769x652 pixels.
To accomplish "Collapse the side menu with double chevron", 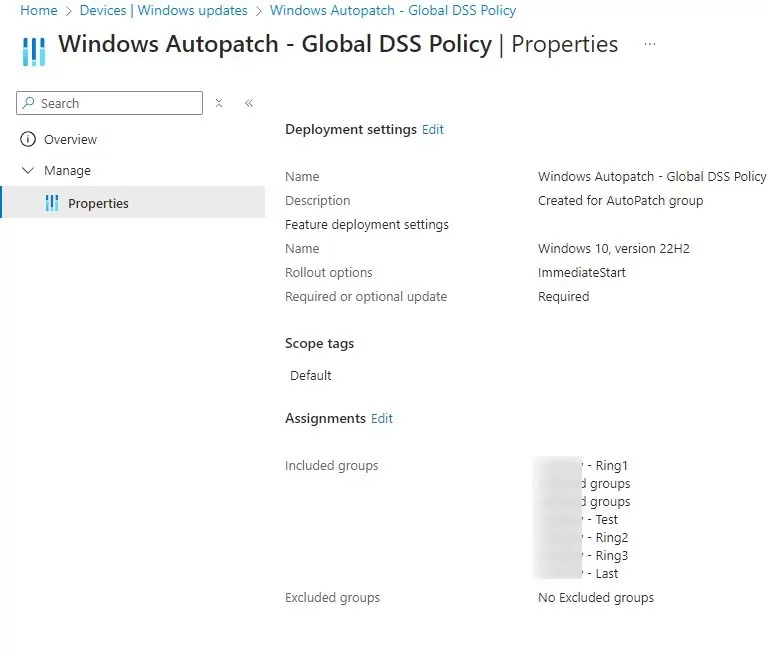I will (x=249, y=103).
